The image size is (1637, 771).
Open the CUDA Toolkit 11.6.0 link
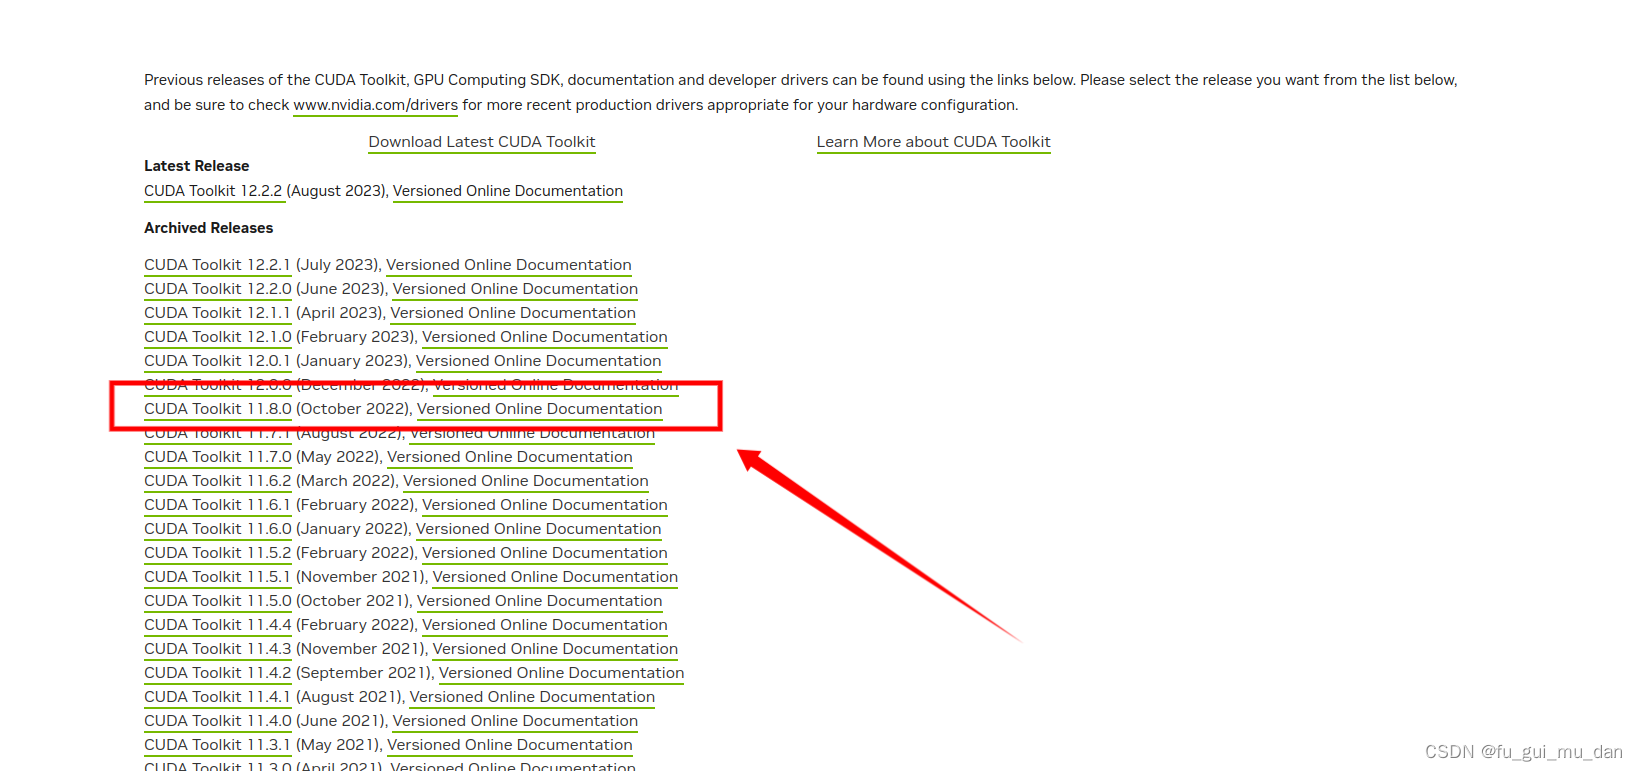coord(218,529)
